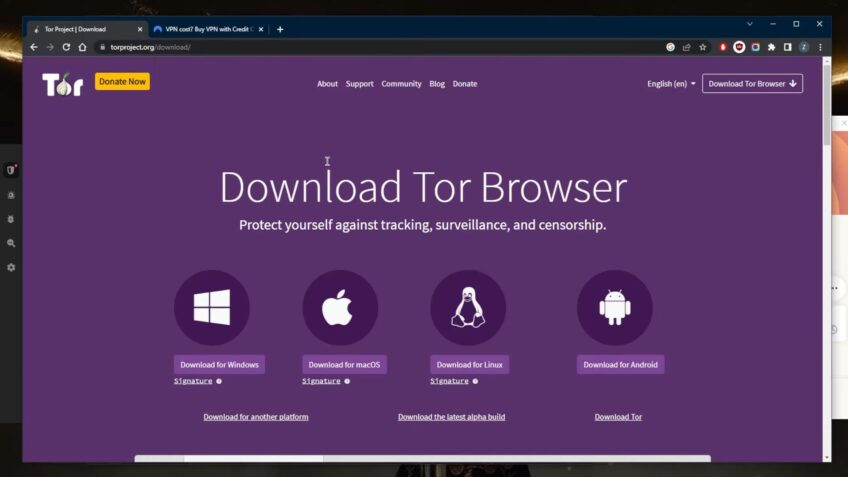Viewport: 848px width, 477px height.
Task: Click the Google icon in address bar
Action: tap(670, 47)
